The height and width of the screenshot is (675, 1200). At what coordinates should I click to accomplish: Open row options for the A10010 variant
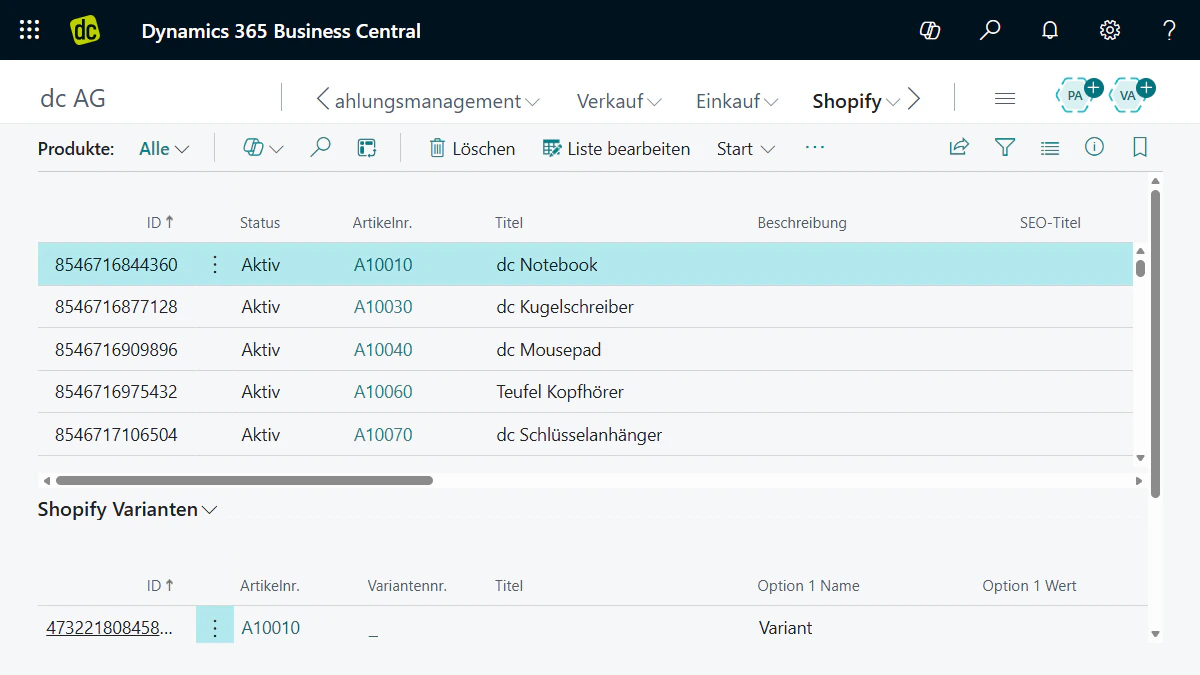click(214, 628)
